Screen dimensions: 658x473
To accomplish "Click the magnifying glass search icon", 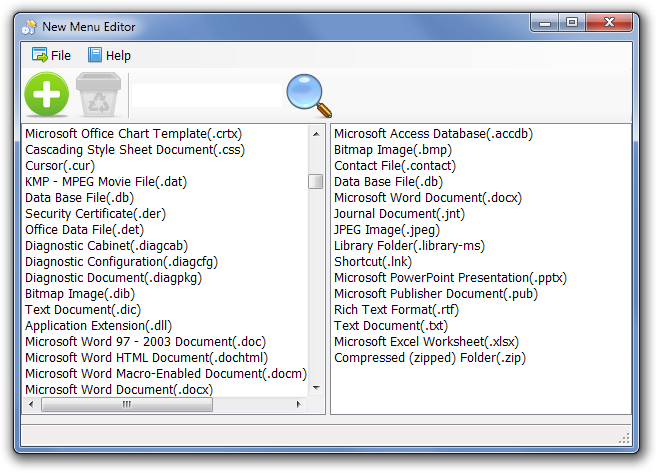I will (x=309, y=96).
